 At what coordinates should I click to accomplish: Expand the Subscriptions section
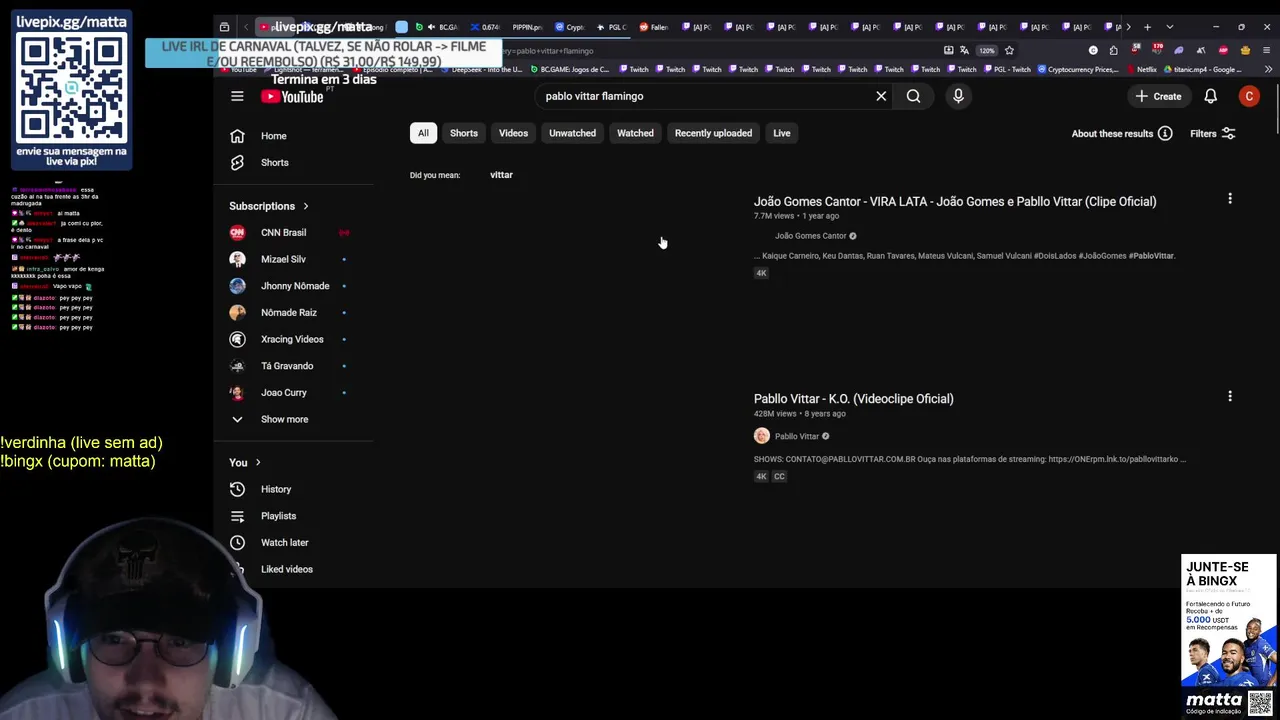tap(269, 206)
